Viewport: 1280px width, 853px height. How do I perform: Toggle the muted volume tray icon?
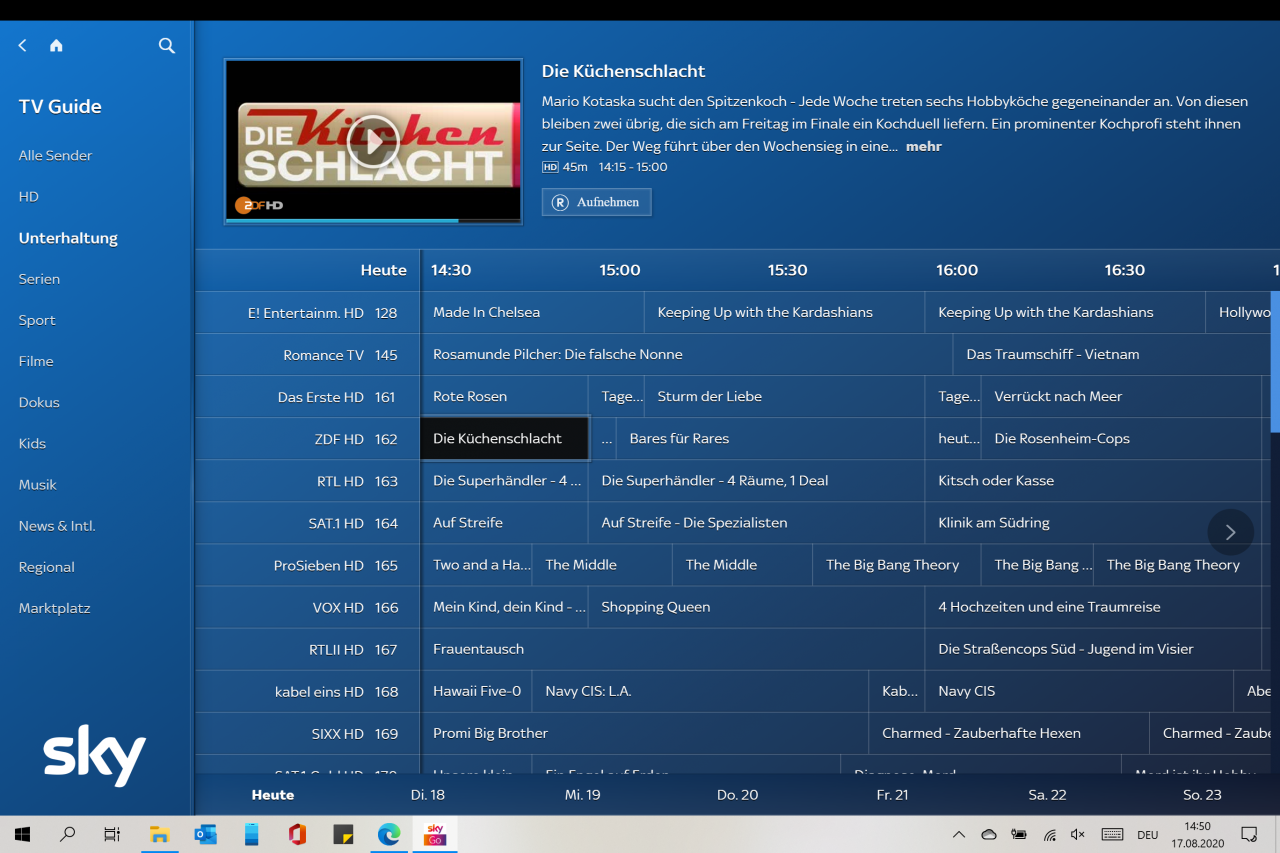coord(1078,834)
